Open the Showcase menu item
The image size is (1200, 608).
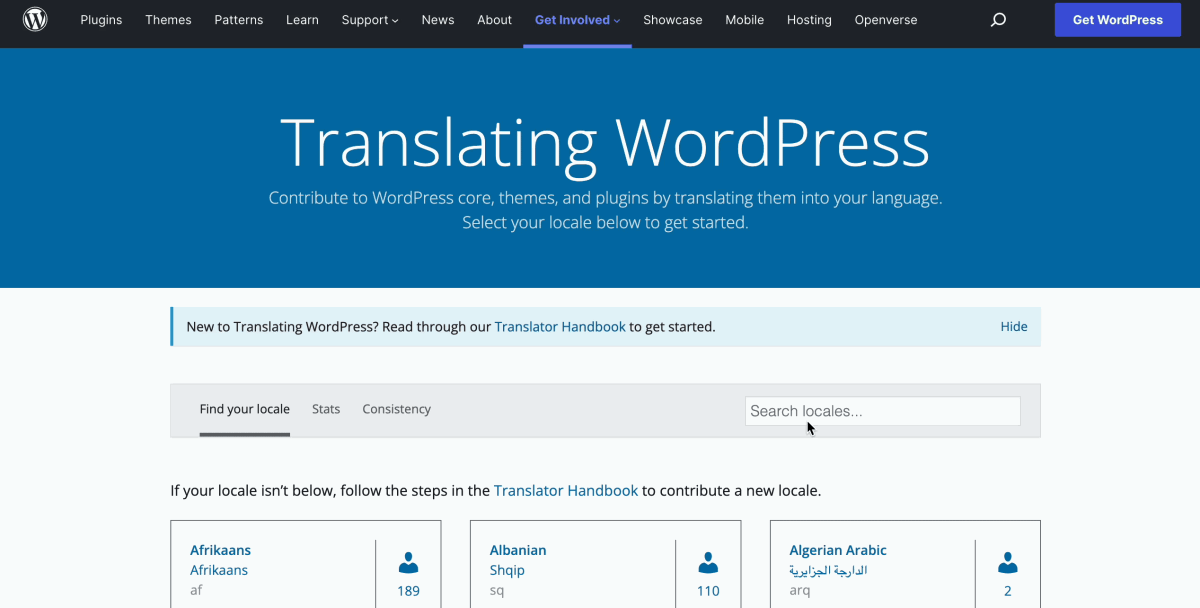click(673, 20)
